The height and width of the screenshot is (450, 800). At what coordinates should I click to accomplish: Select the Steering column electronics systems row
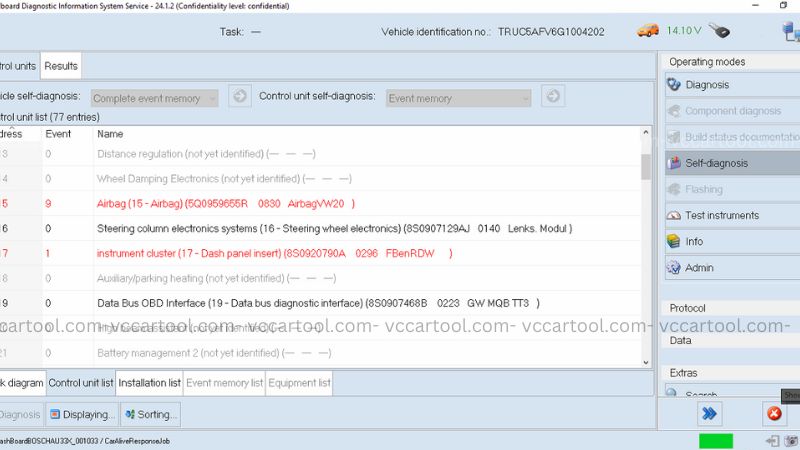click(320, 229)
